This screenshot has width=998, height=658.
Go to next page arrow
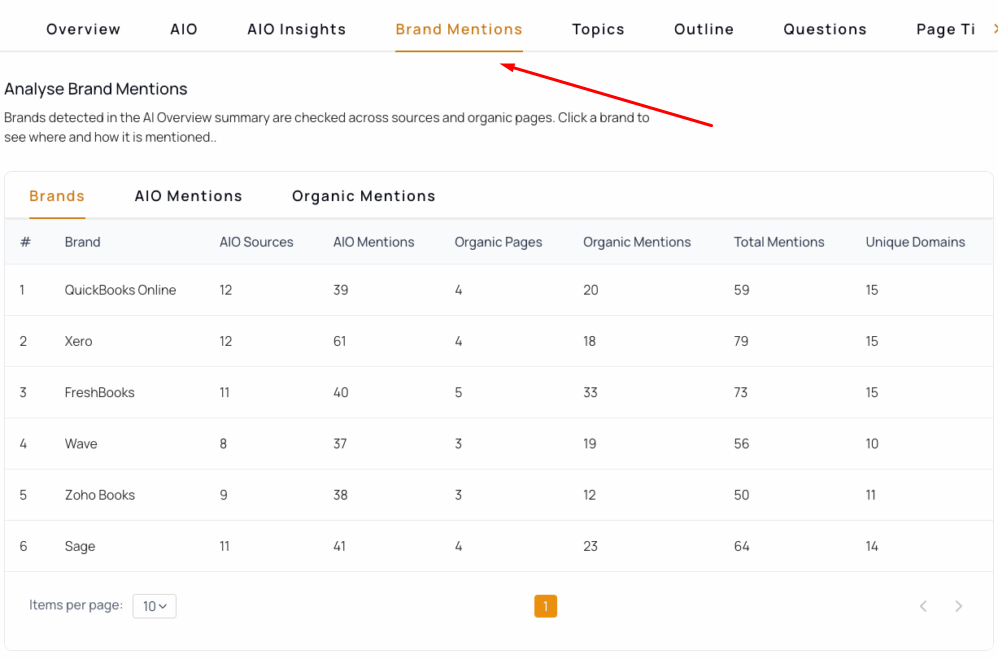(x=959, y=606)
